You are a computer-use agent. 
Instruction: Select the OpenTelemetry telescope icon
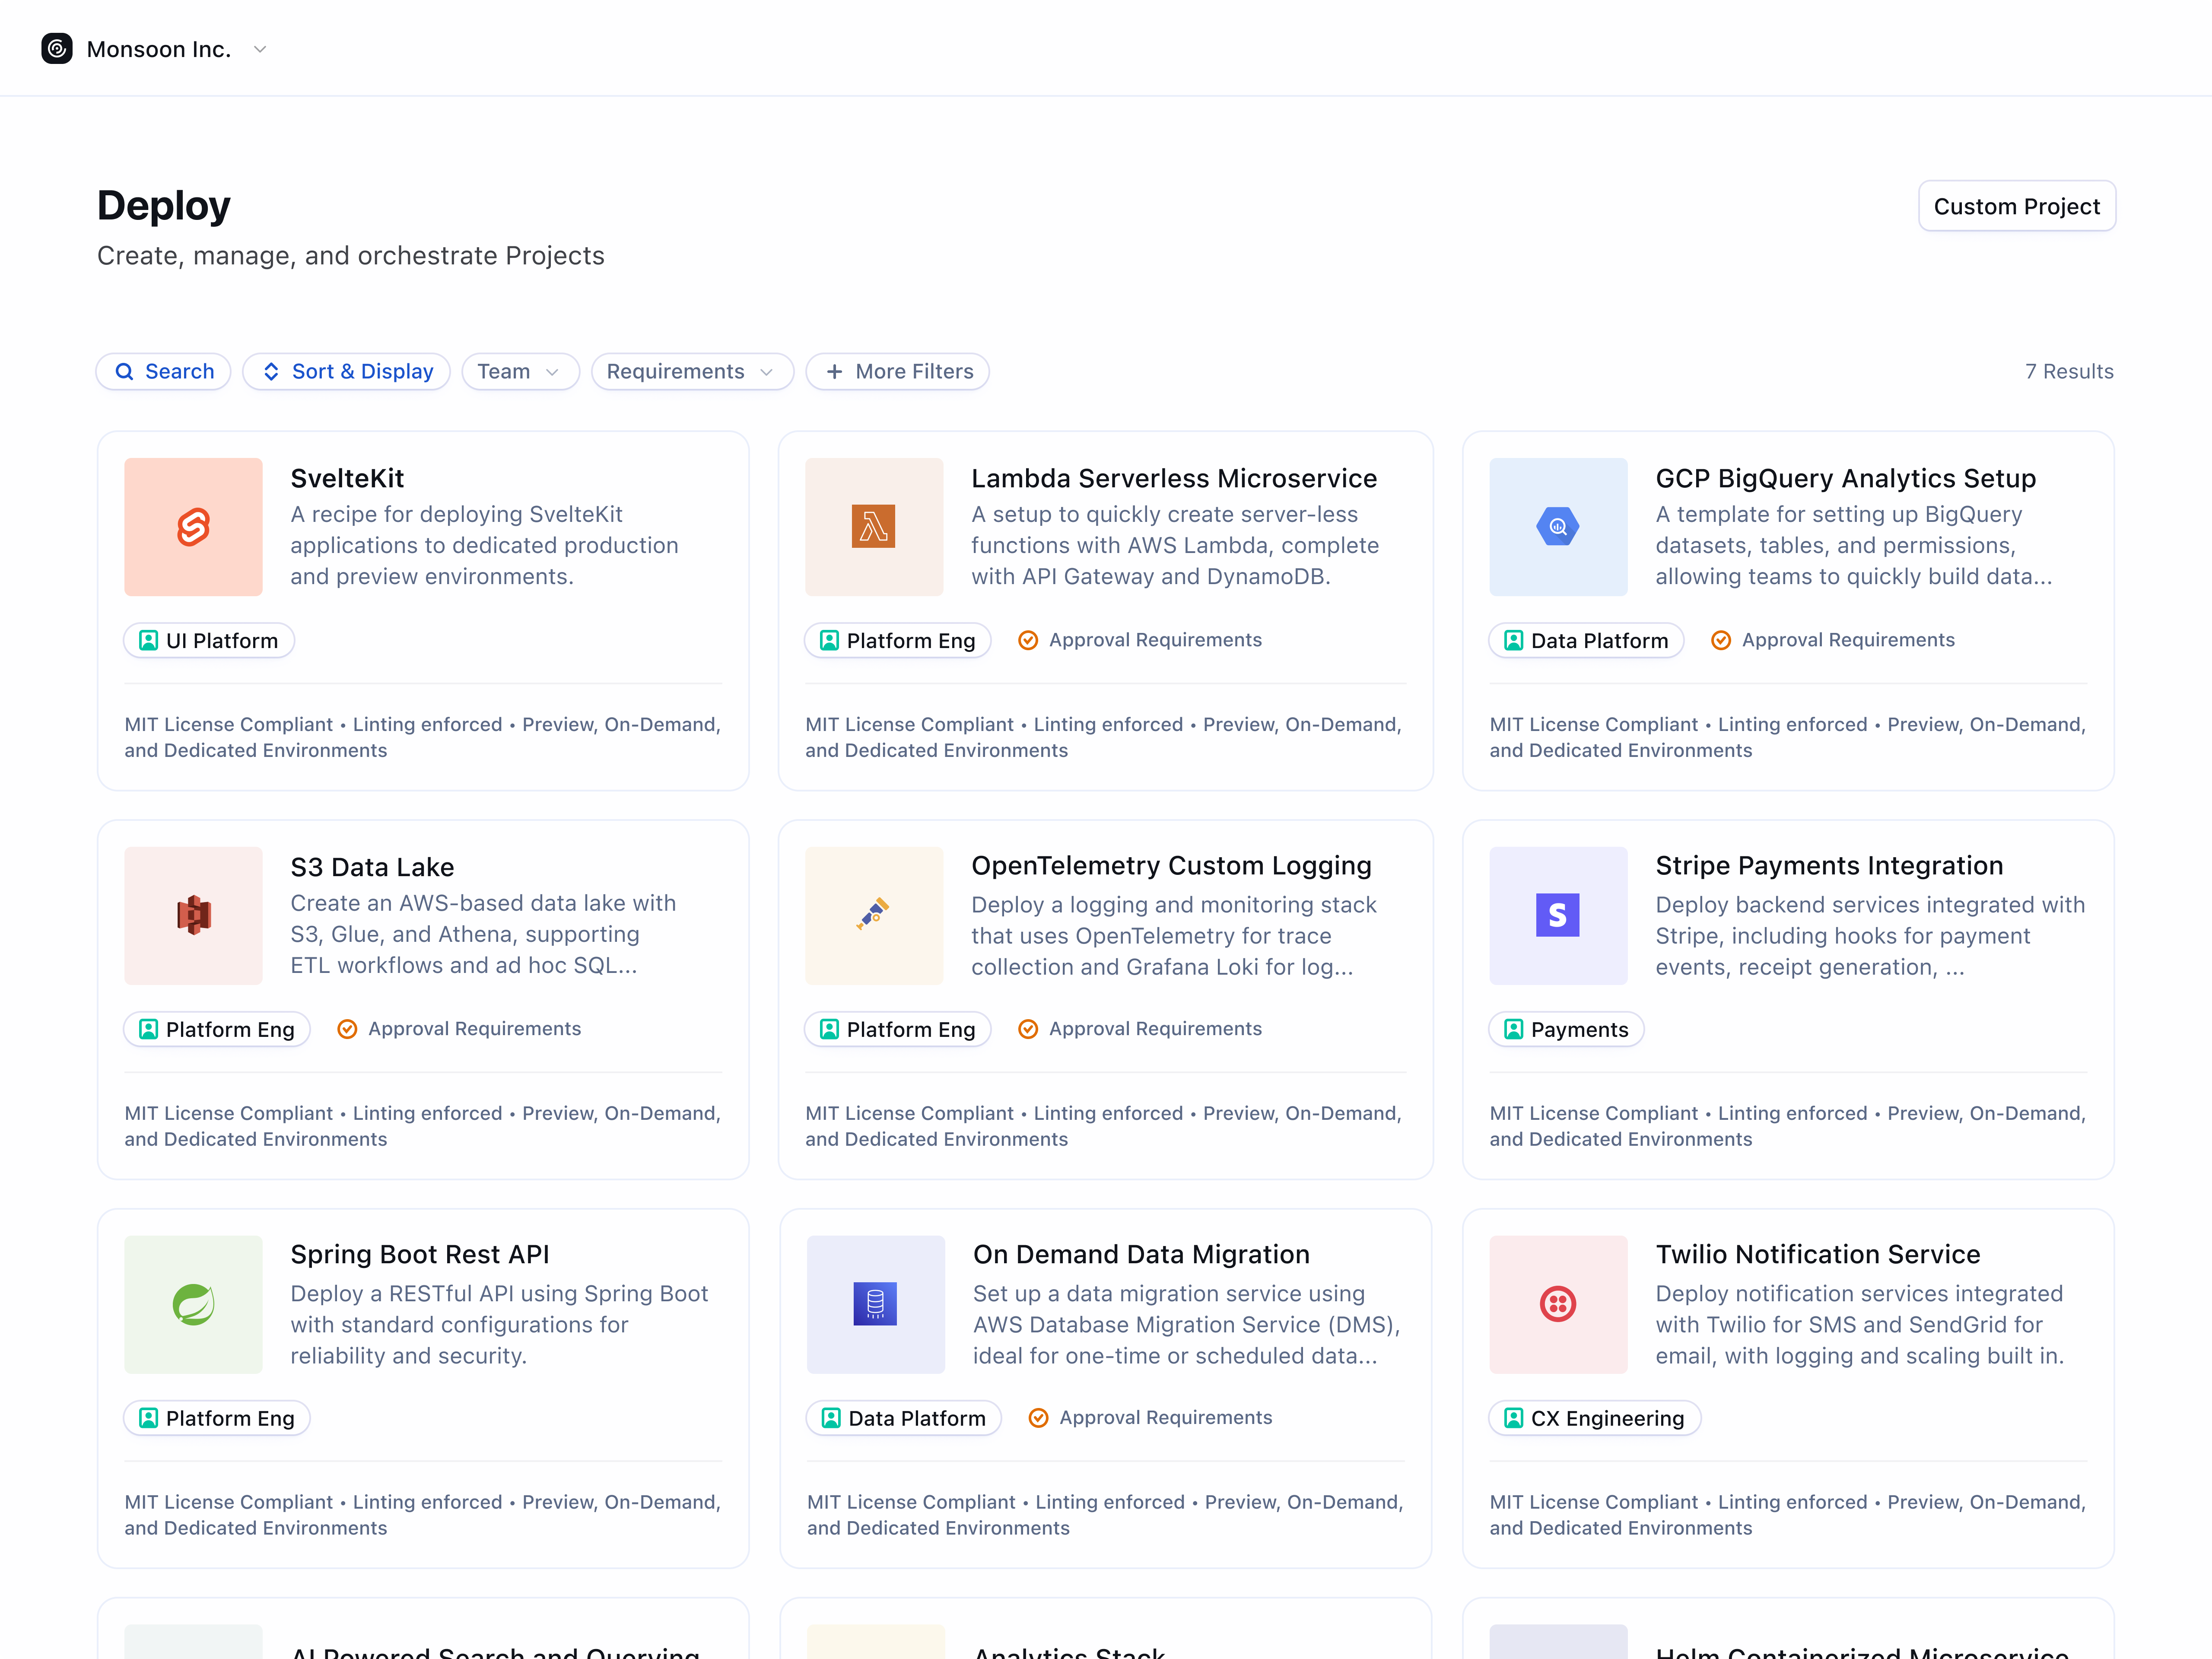874,915
